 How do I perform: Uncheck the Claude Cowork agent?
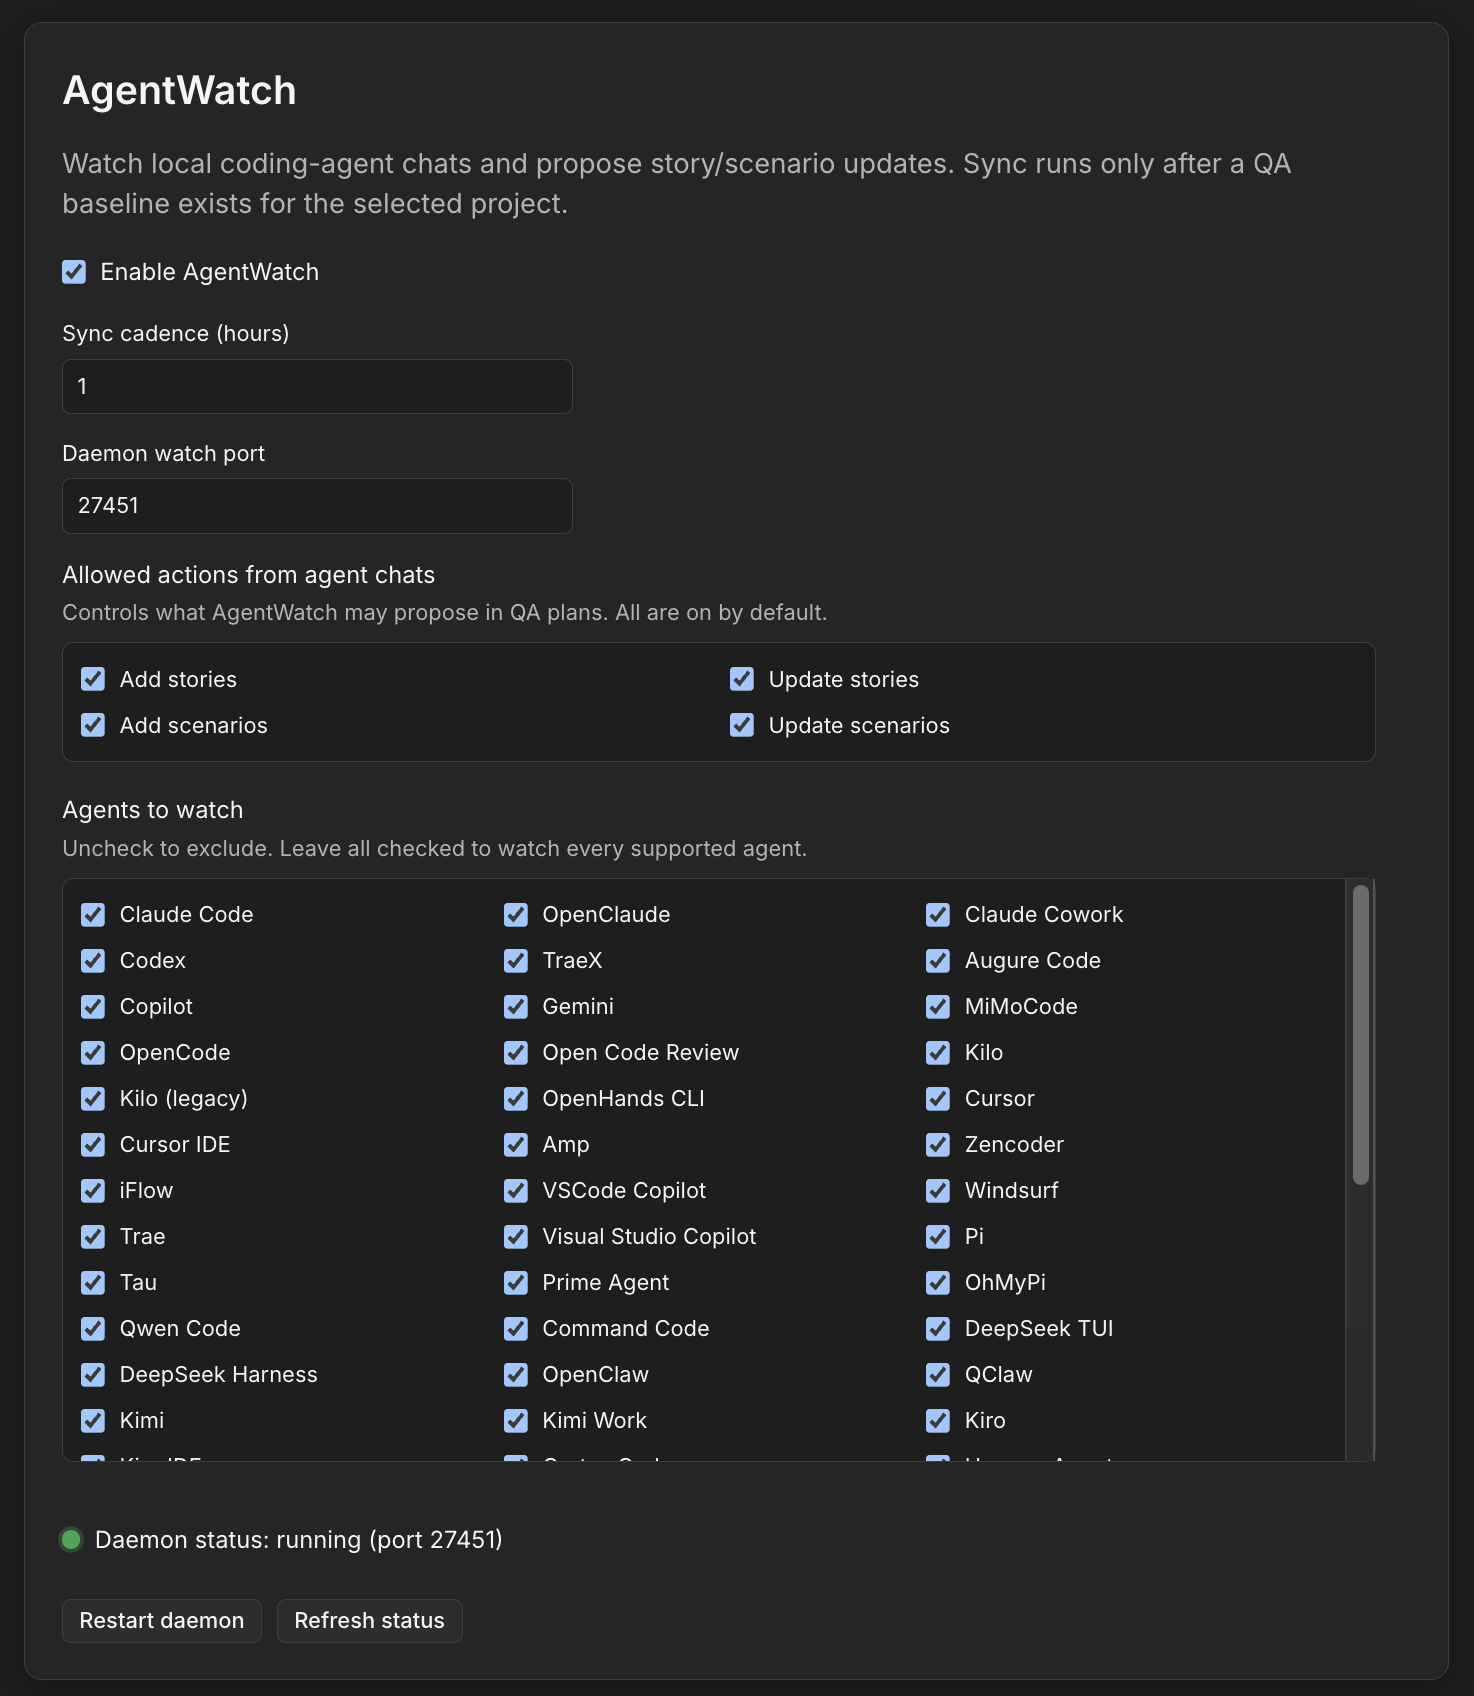938,915
